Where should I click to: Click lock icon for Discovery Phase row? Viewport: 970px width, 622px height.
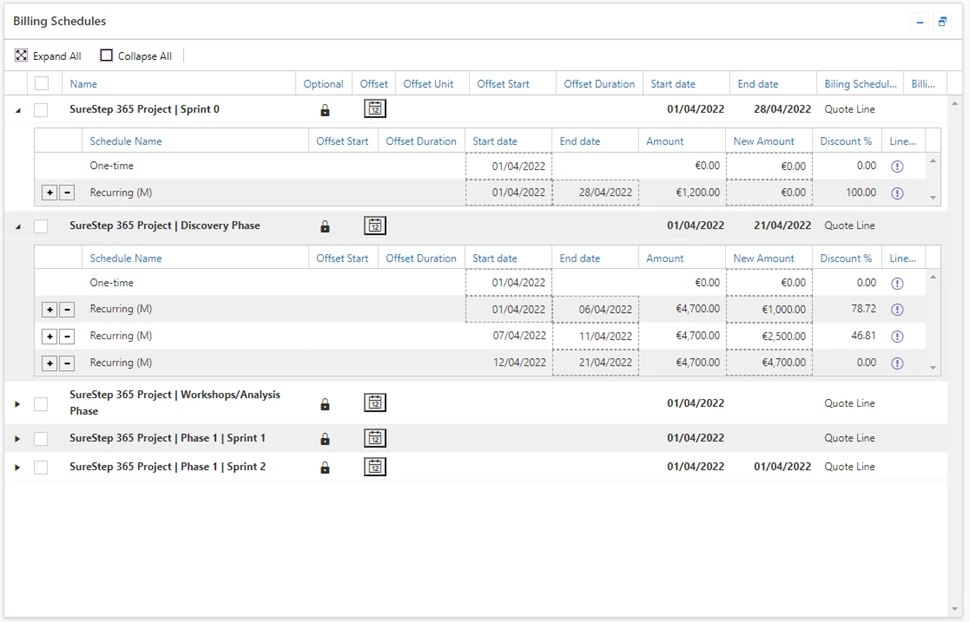point(325,227)
